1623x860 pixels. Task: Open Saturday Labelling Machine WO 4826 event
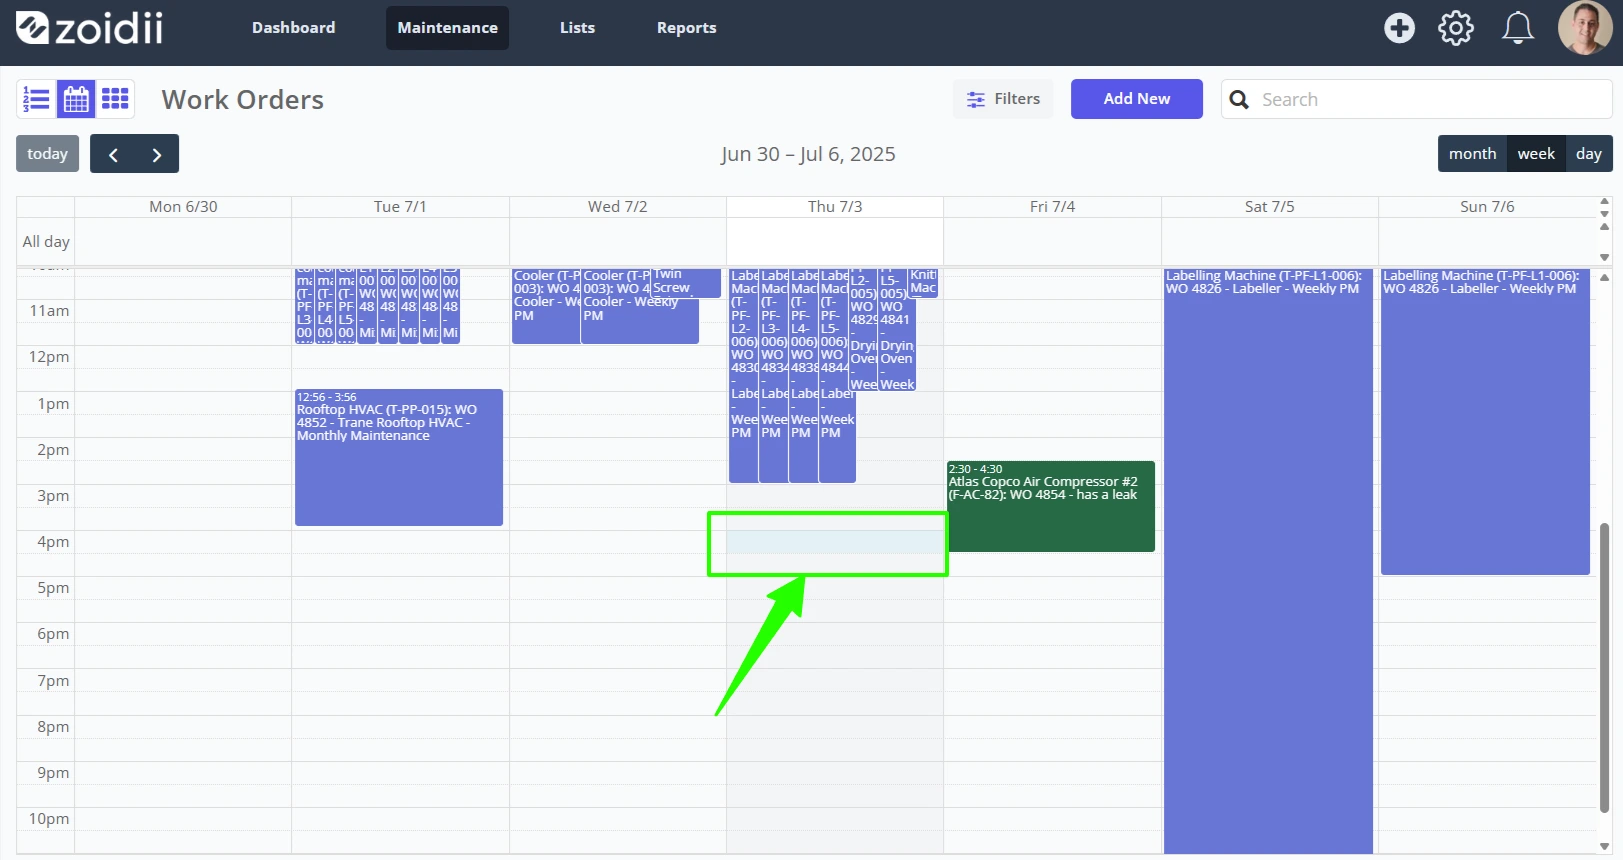point(1268,560)
